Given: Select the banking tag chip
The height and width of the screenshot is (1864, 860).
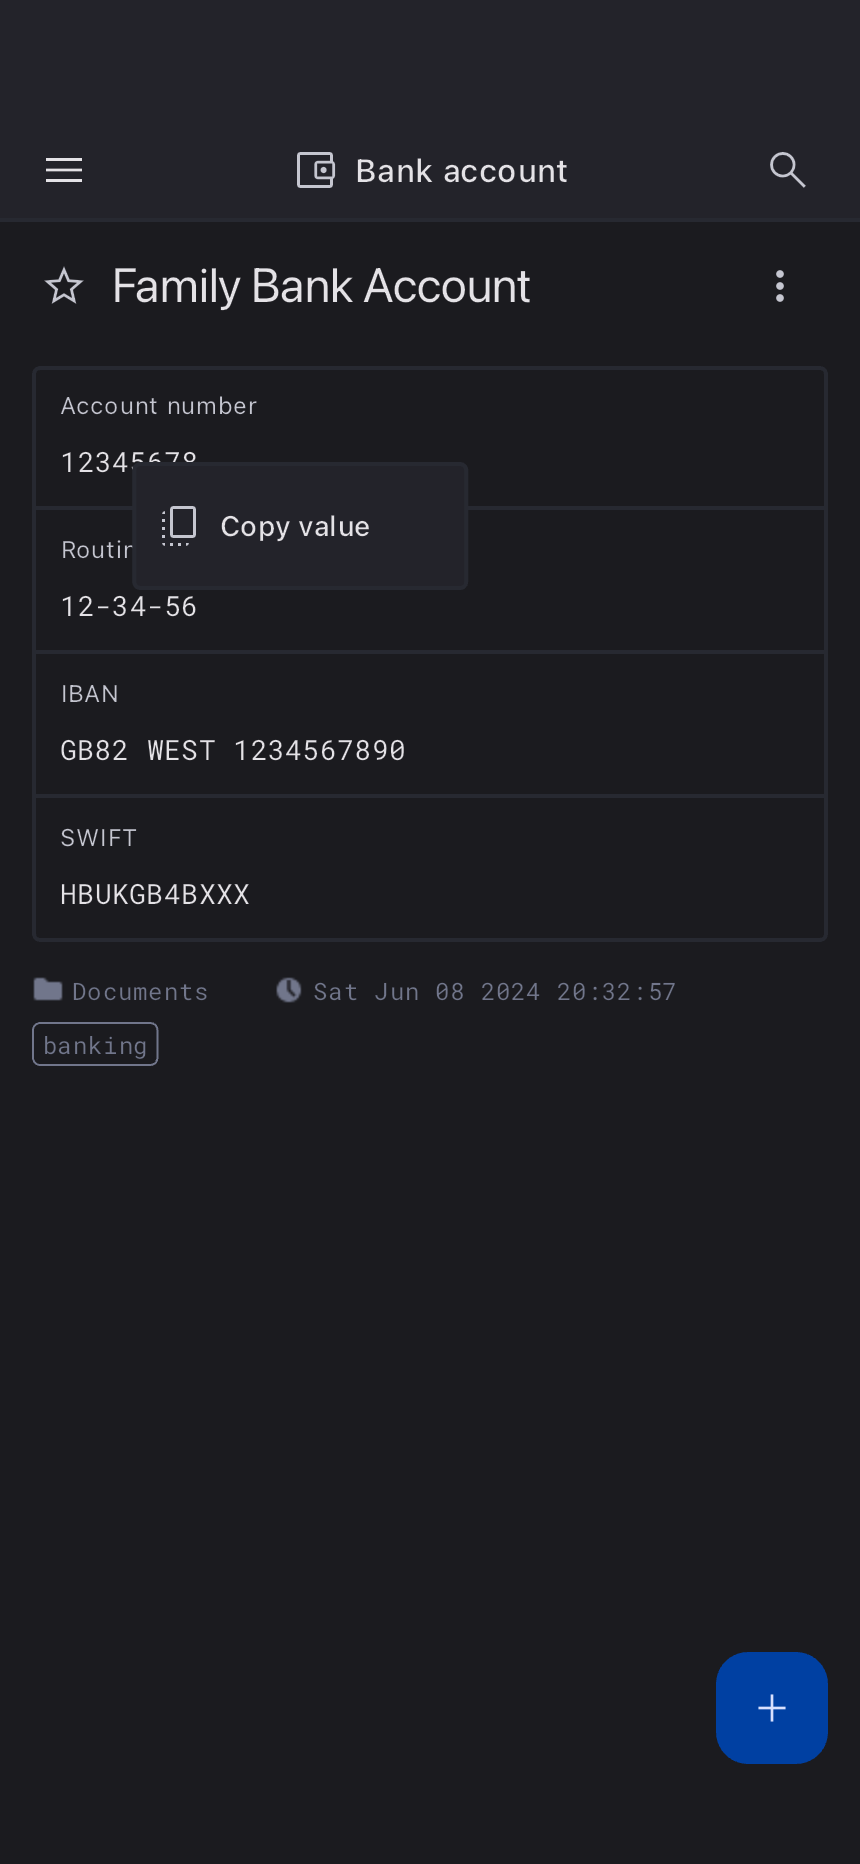Looking at the screenshot, I should [95, 1045].
